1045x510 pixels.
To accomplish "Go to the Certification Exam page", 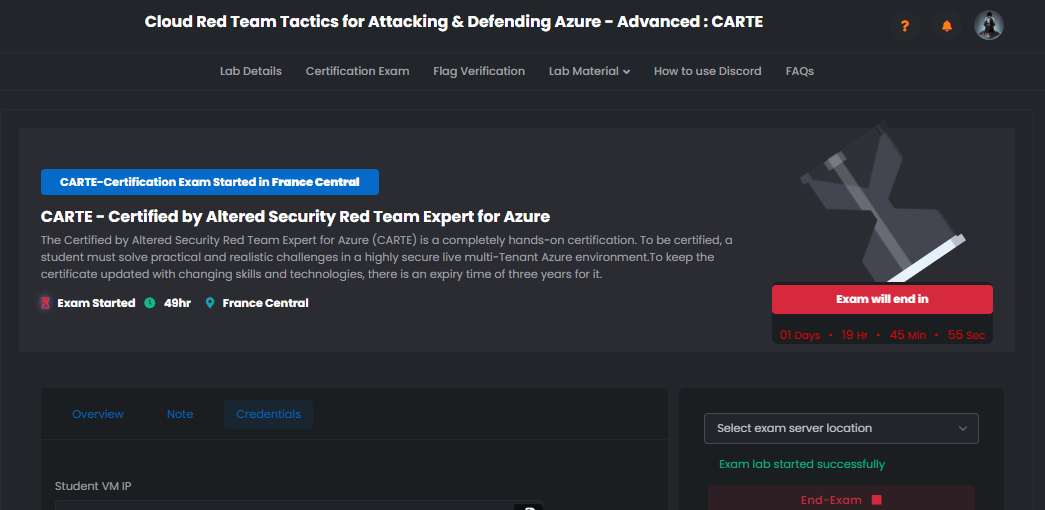I will point(357,71).
